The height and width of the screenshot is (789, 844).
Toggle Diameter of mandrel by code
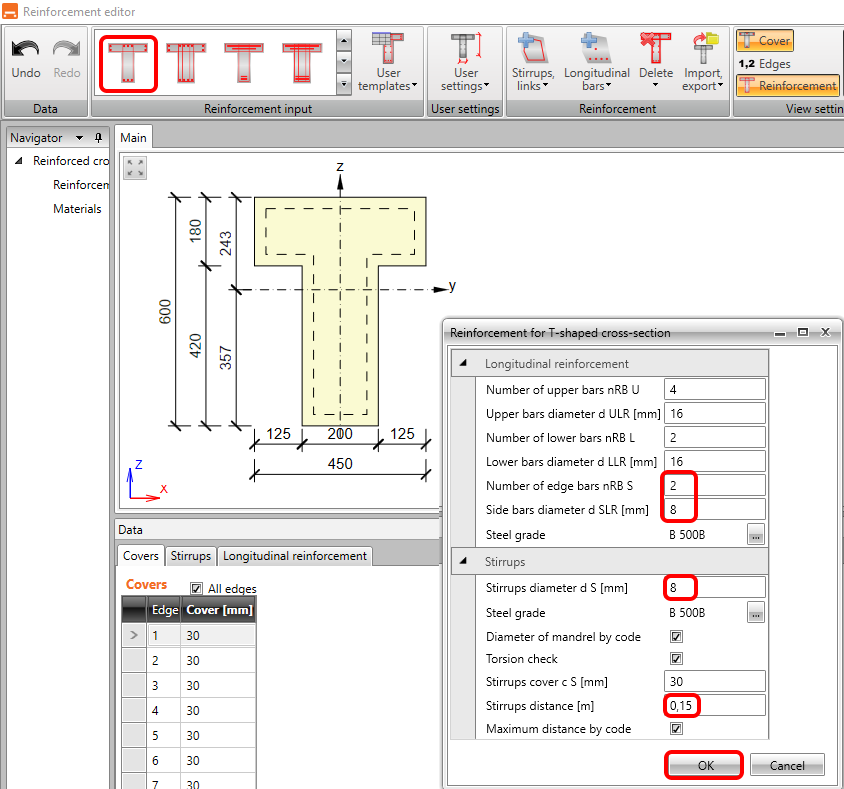(676, 636)
